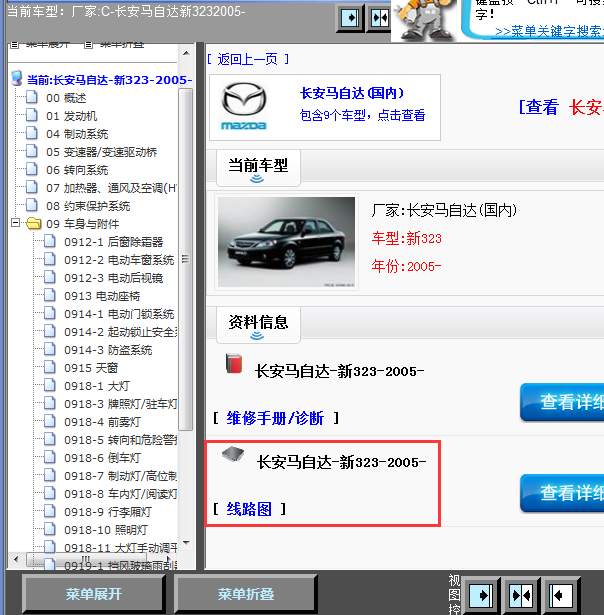Image resolution: width=604 pixels, height=615 pixels.
Task: Click the 菜单关键字搜索 link
Action: (549, 31)
